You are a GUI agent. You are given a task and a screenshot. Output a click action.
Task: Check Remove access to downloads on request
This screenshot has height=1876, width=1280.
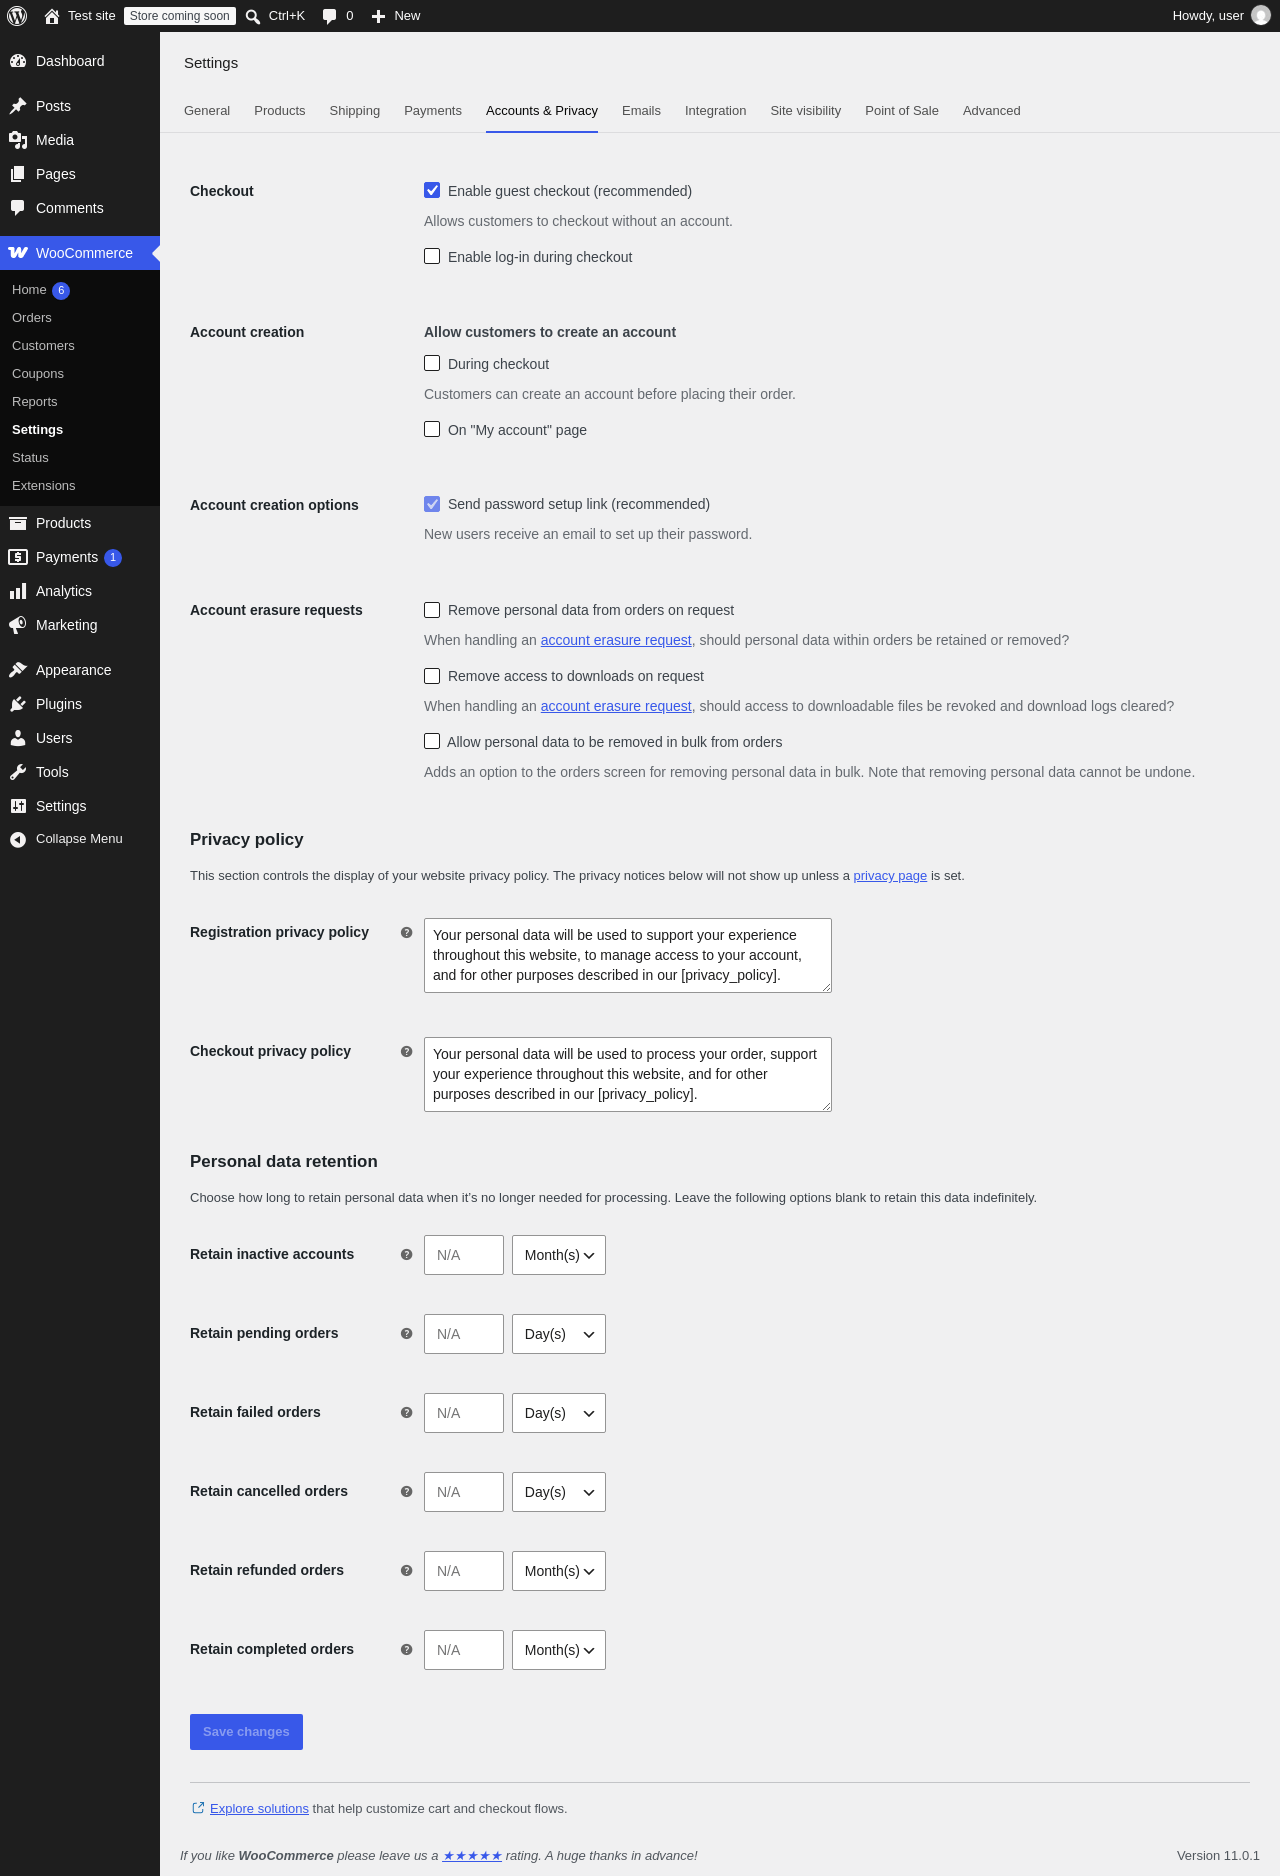coord(432,676)
